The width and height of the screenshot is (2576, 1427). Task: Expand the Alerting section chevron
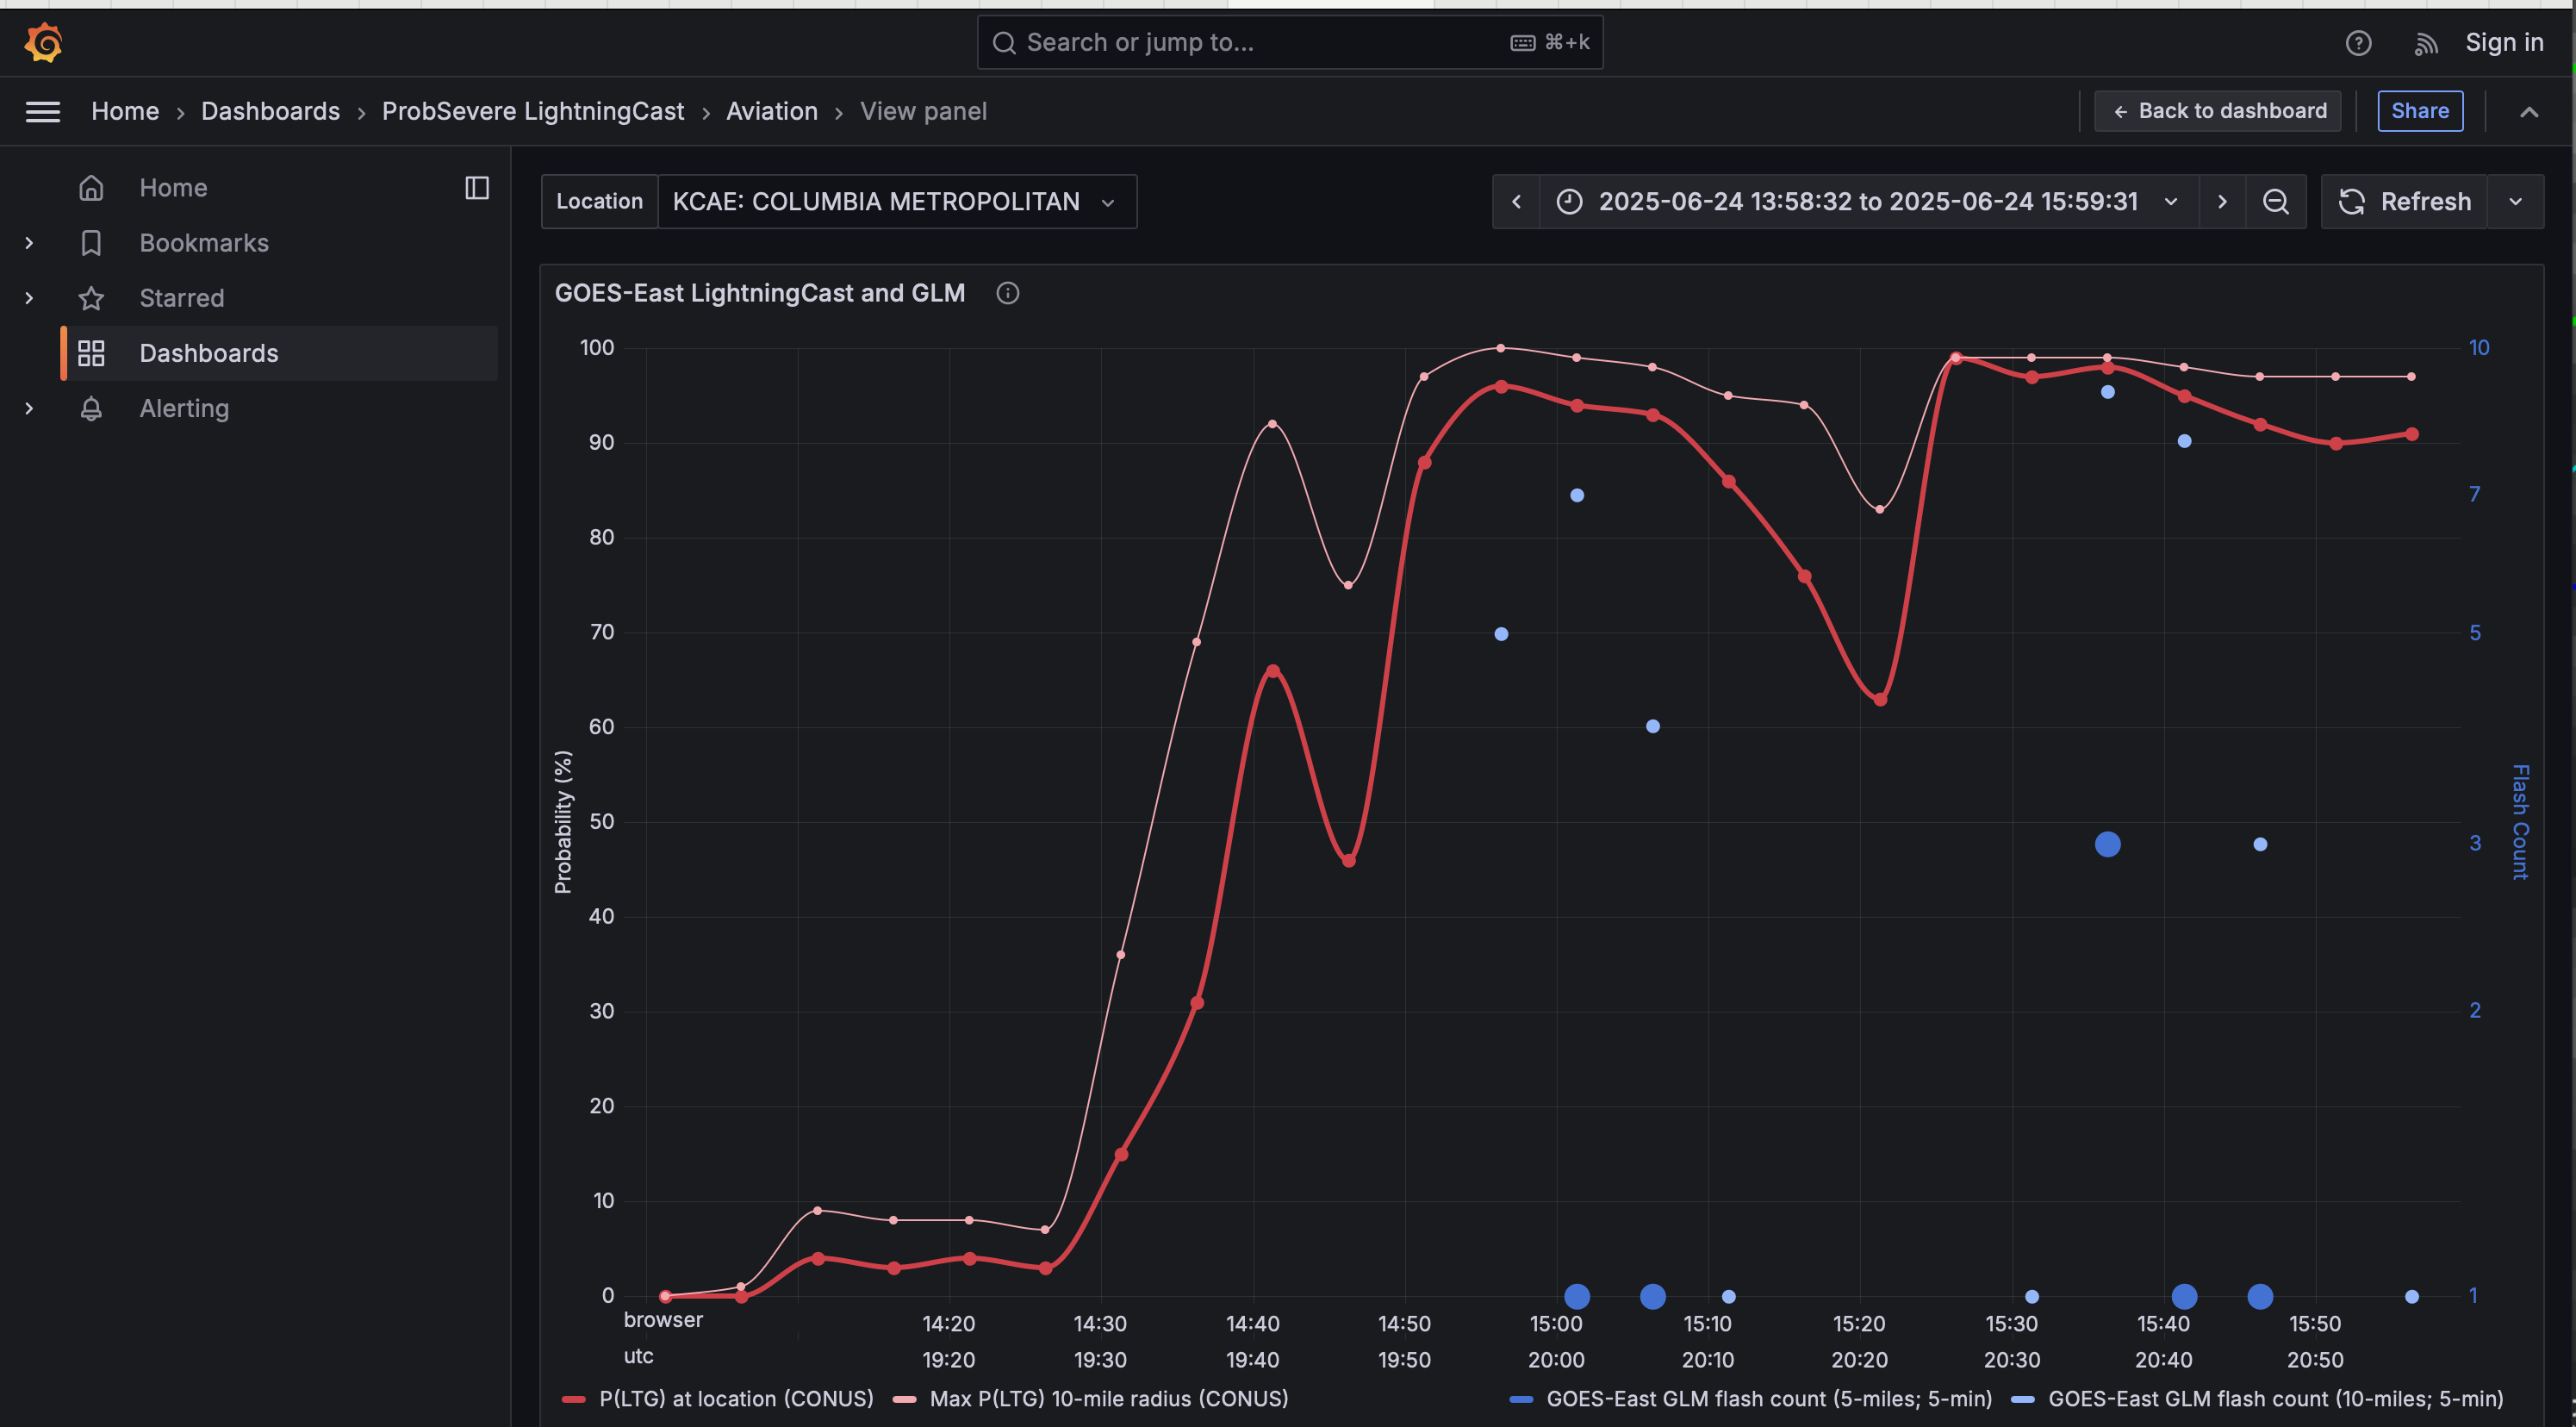(29, 408)
